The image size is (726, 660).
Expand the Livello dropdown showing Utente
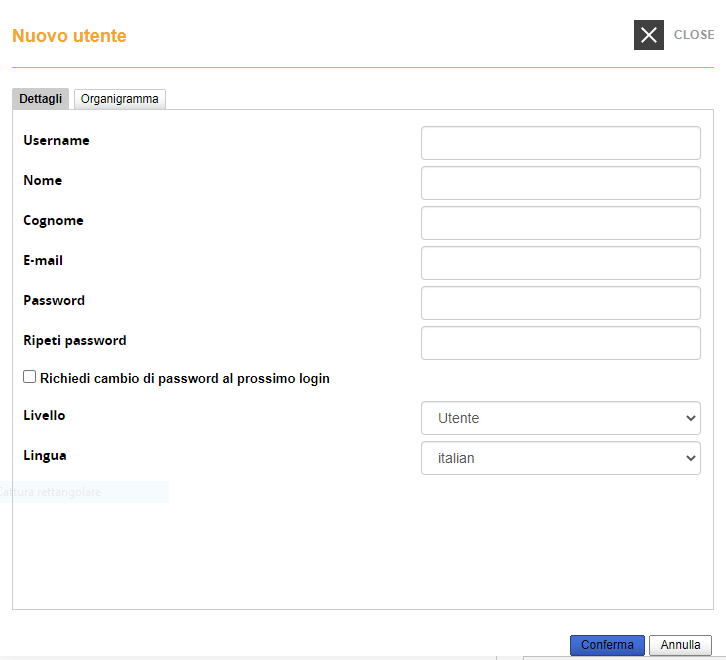pos(560,418)
